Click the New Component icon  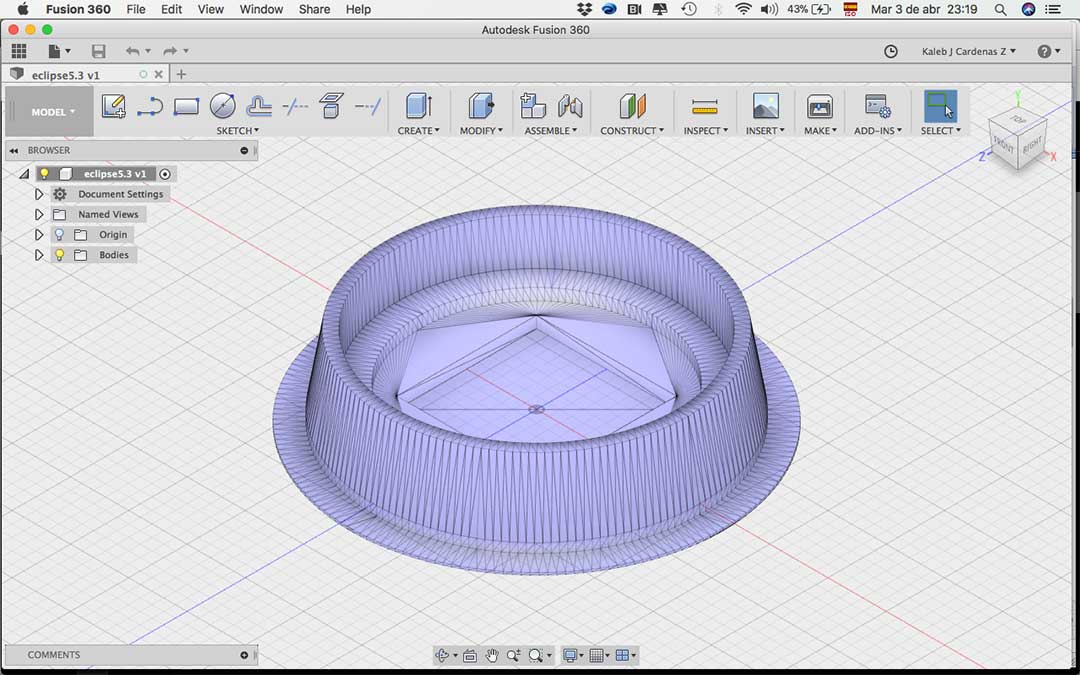(x=532, y=106)
